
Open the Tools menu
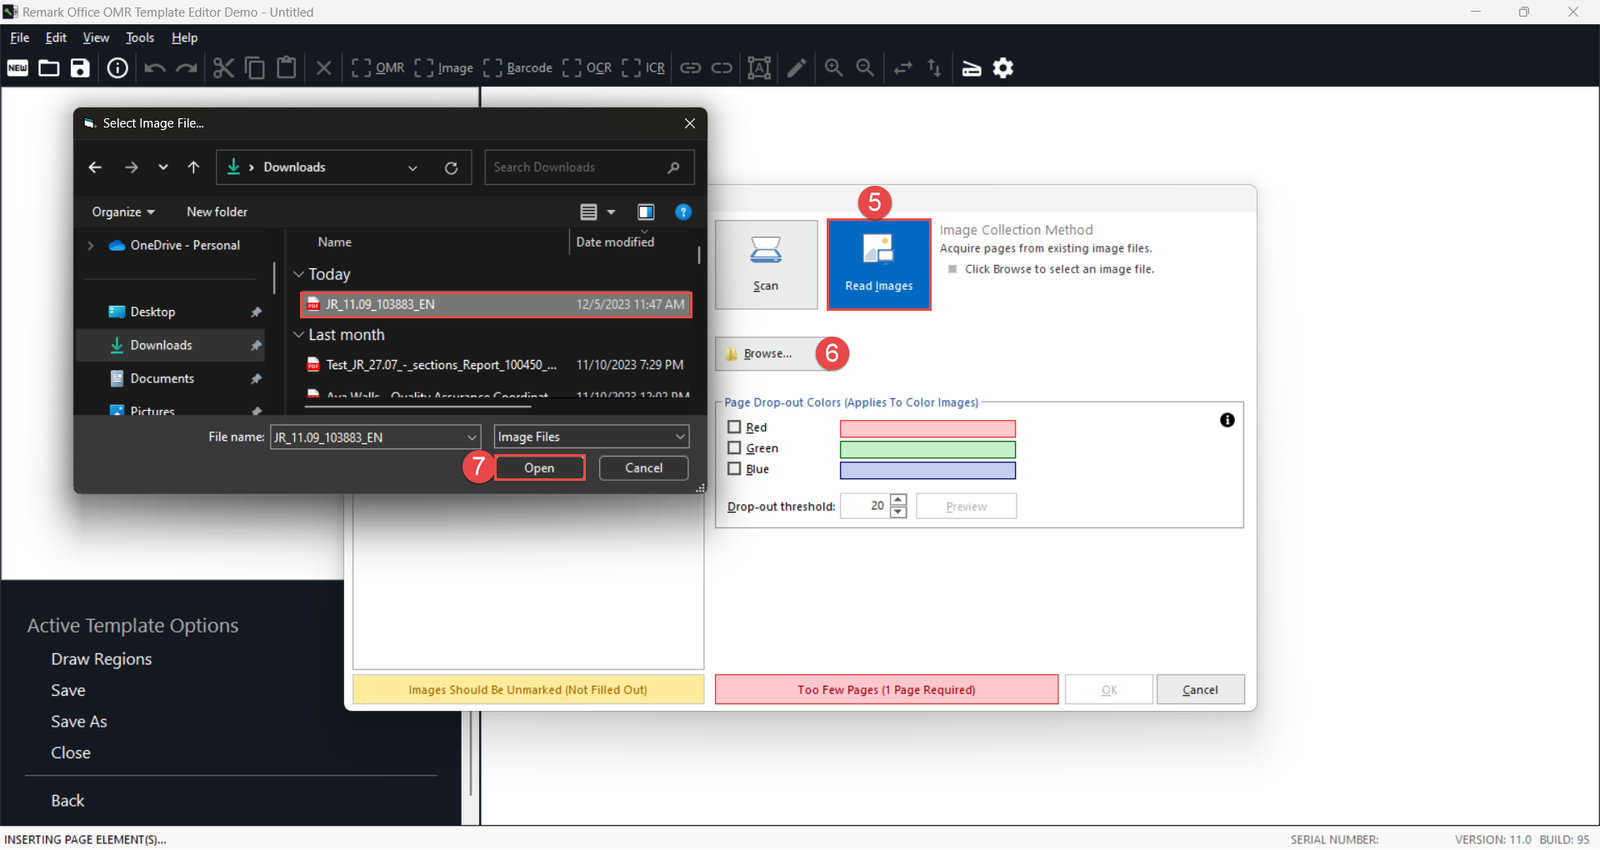140,38
